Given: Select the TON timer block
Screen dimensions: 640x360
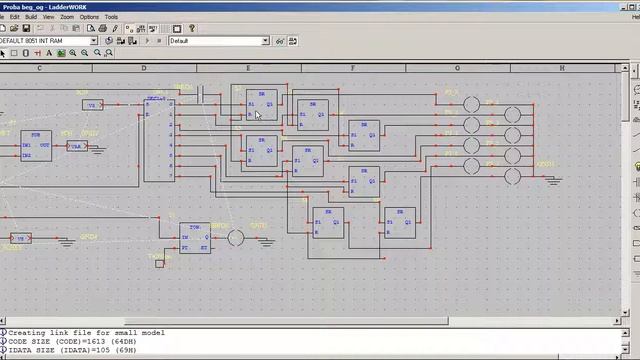Looking at the screenshot, I should pyautogui.click(x=195, y=238).
